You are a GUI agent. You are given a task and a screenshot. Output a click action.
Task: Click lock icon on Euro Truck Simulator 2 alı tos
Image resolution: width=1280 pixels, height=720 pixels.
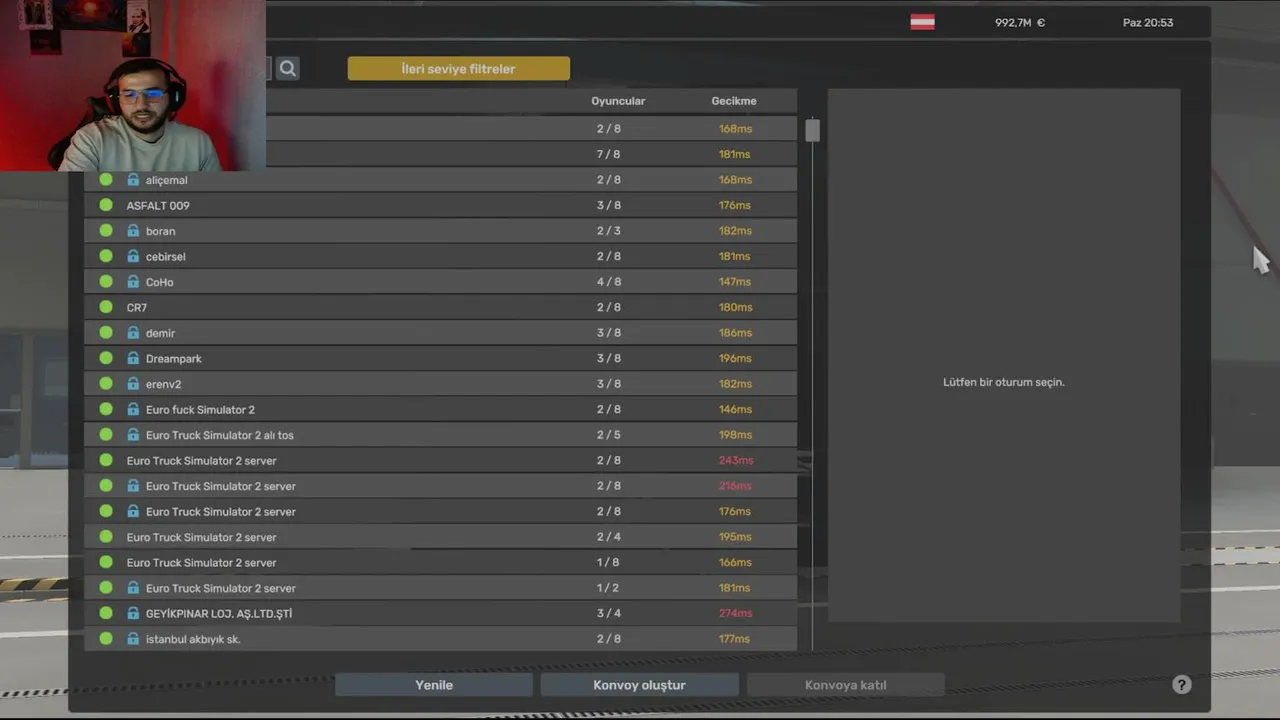pos(133,435)
